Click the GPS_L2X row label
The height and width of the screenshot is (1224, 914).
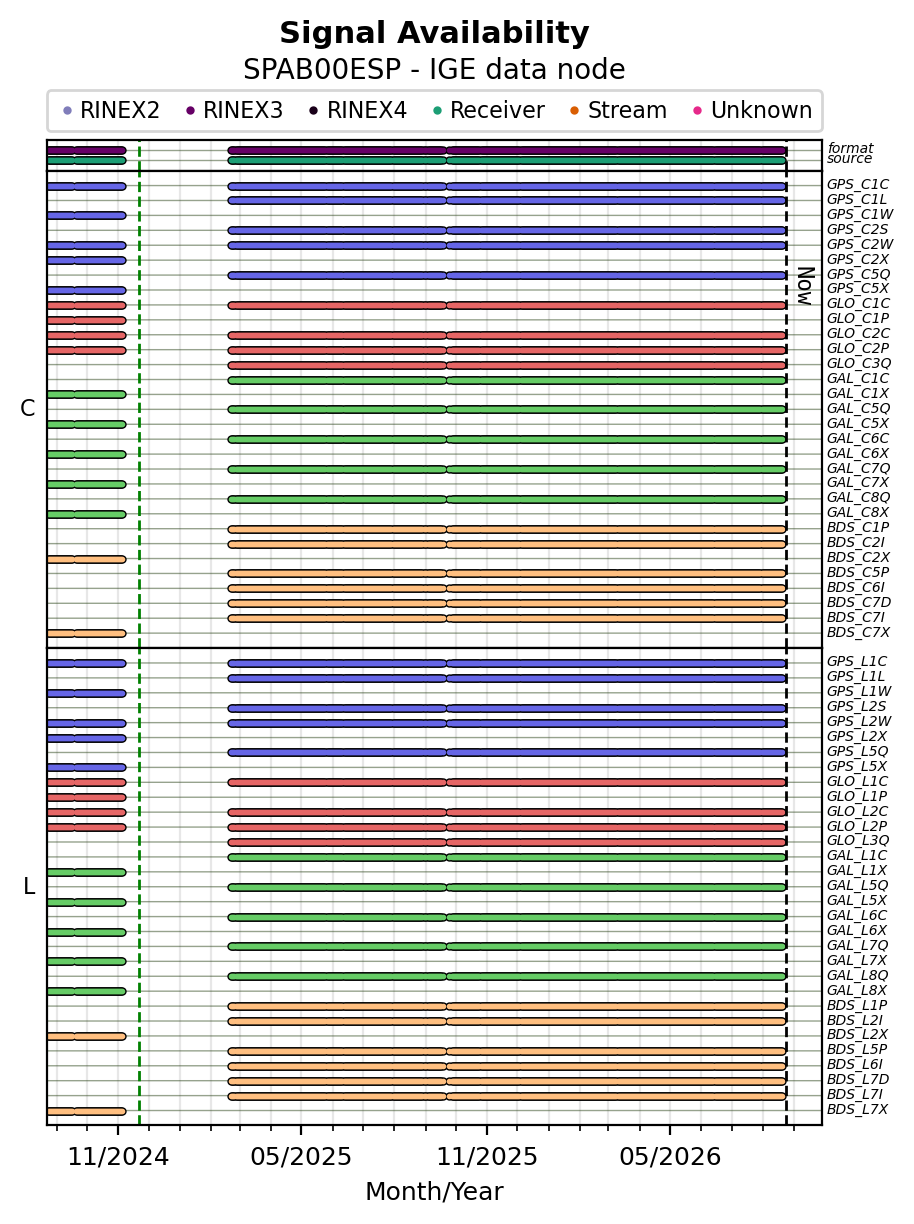pos(856,737)
